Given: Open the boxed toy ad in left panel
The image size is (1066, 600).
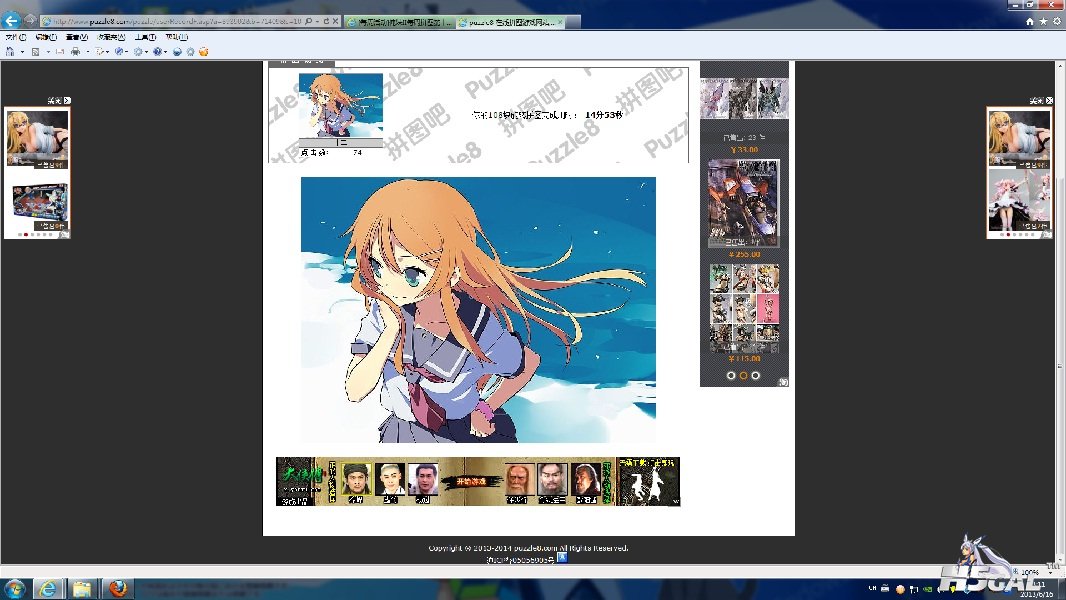Looking at the screenshot, I should (37, 201).
